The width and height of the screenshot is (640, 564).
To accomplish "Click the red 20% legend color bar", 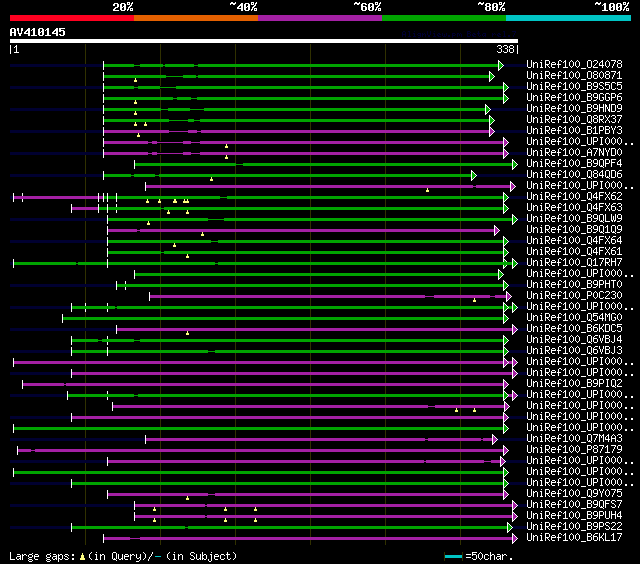I will pyautogui.click(x=72, y=18).
